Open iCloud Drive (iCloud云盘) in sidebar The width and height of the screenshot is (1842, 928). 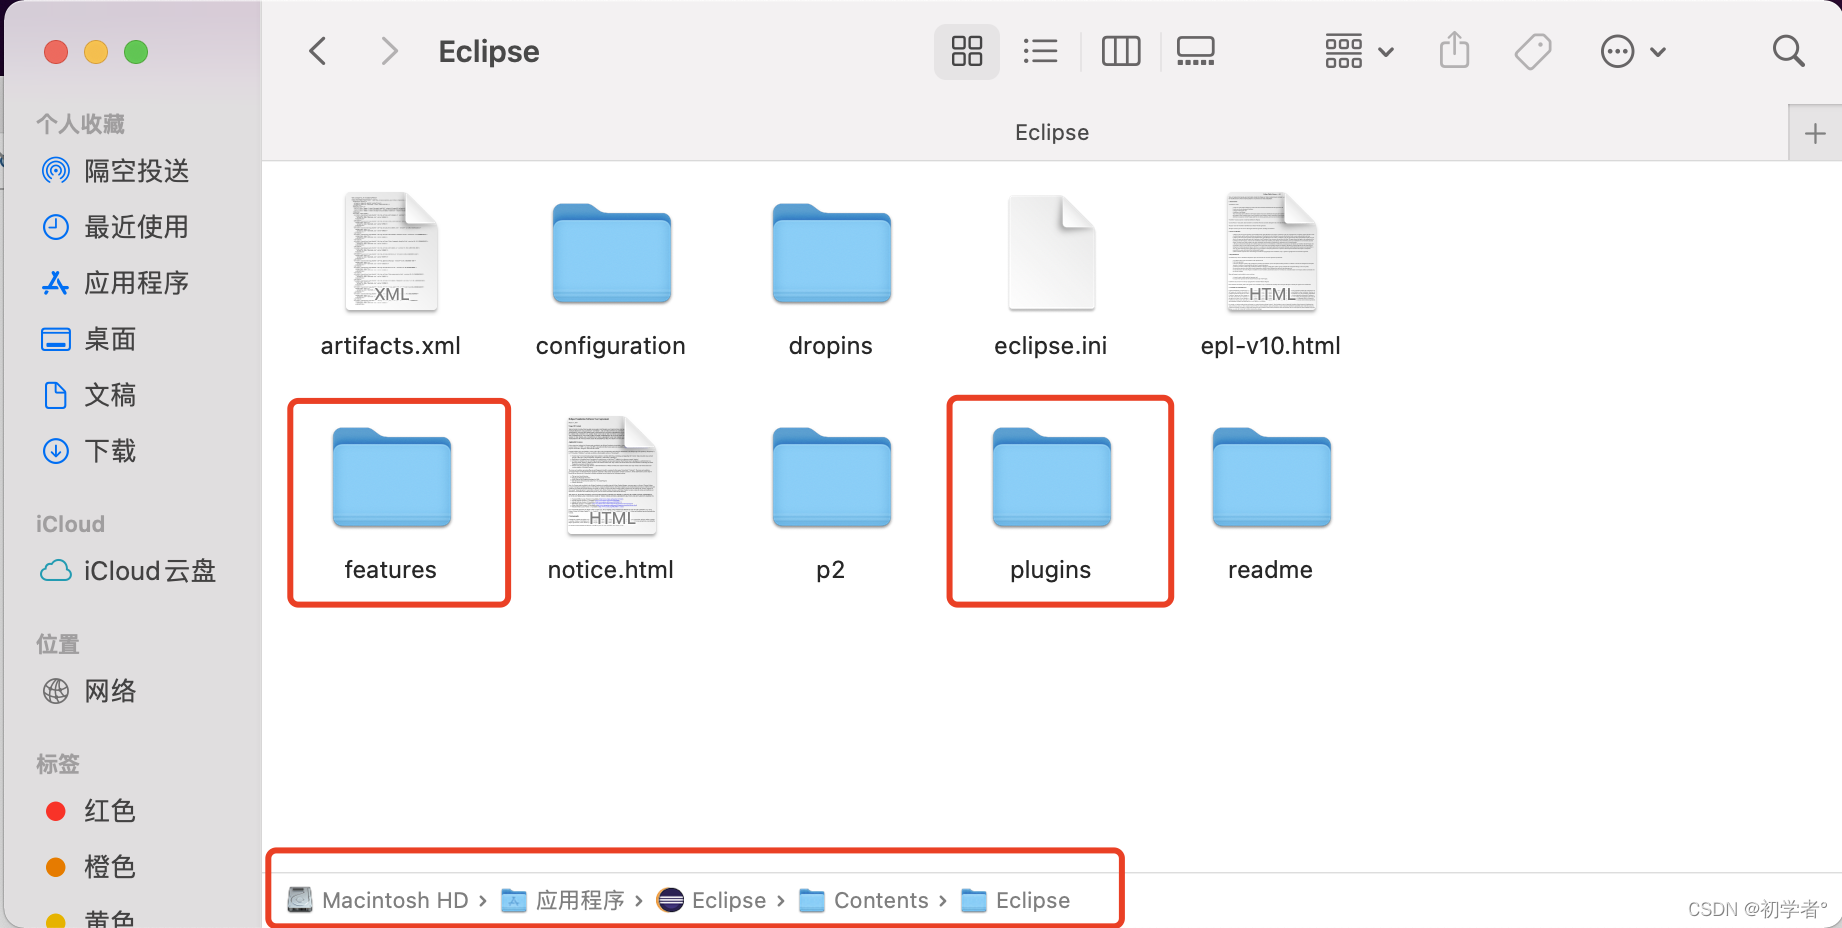pyautogui.click(x=128, y=571)
